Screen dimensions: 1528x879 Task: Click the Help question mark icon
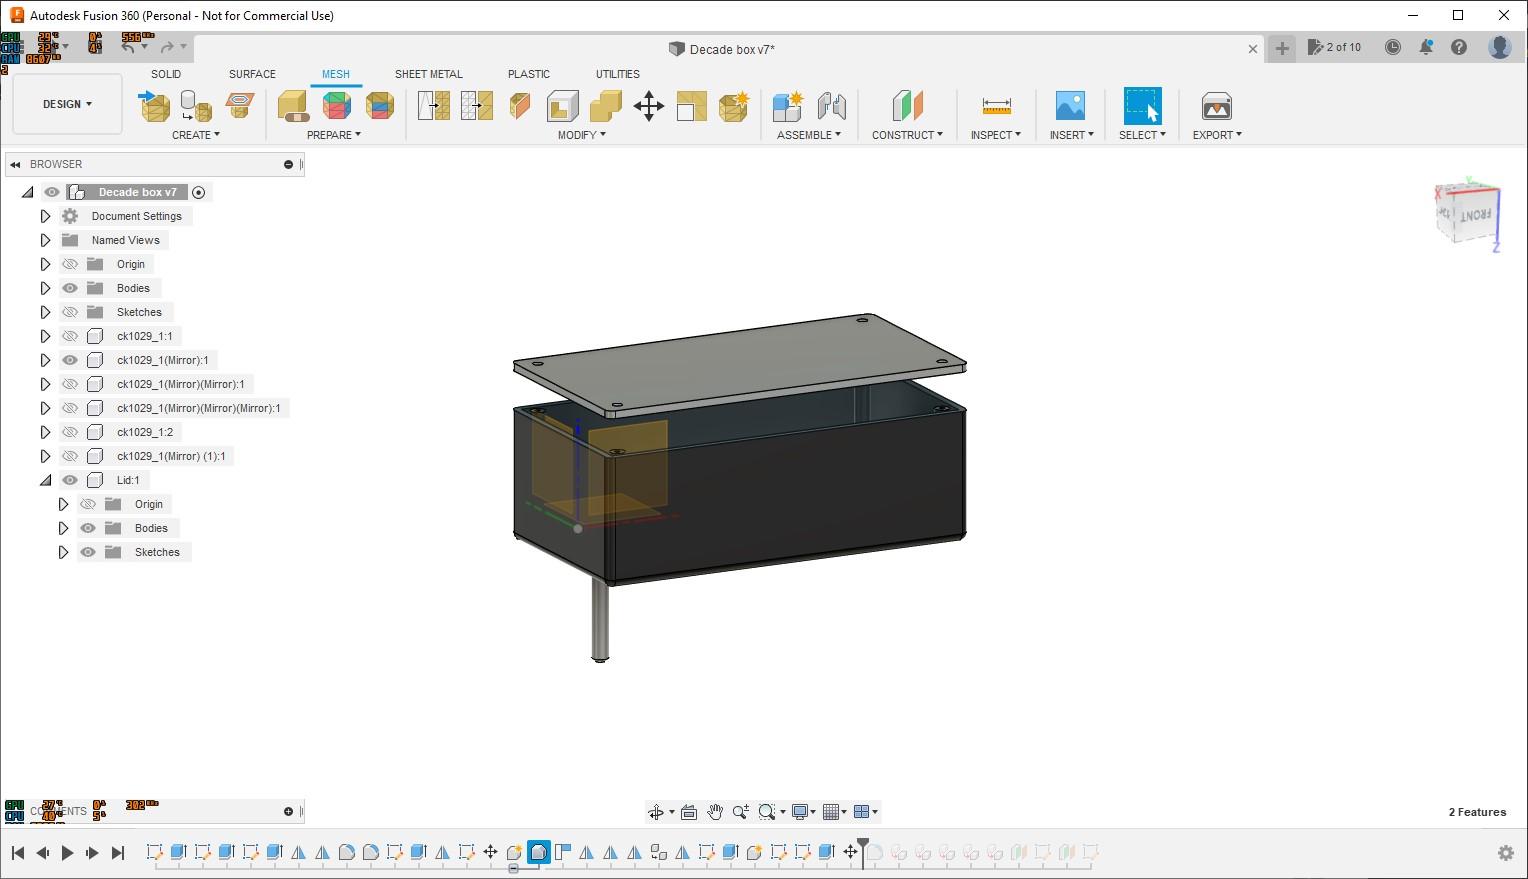point(1459,47)
